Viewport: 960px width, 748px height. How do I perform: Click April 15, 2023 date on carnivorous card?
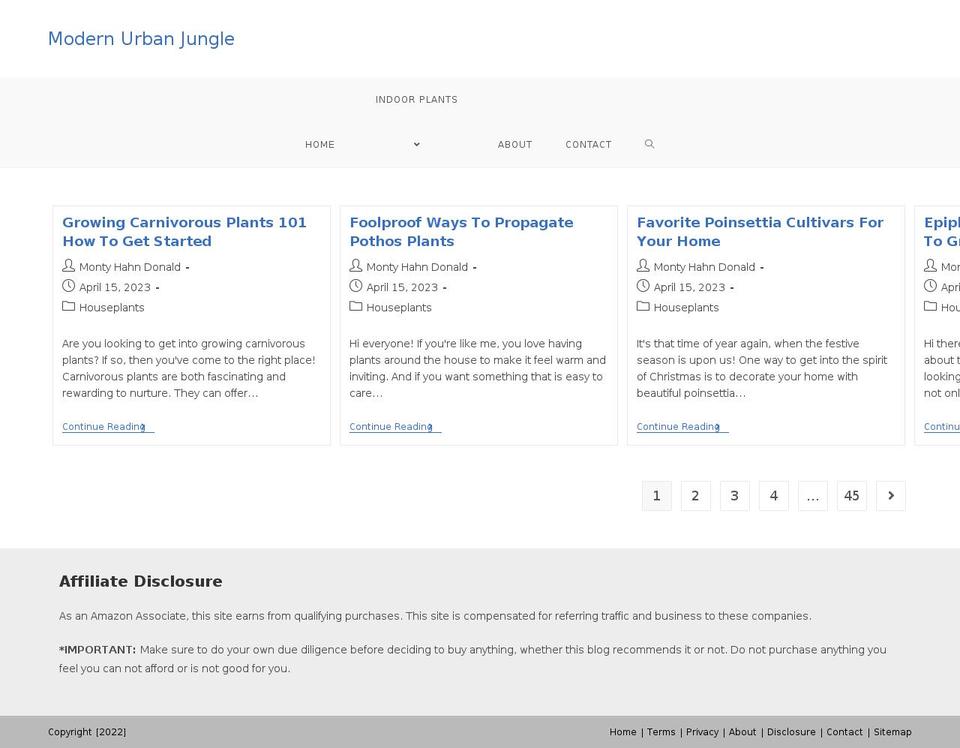[114, 287]
